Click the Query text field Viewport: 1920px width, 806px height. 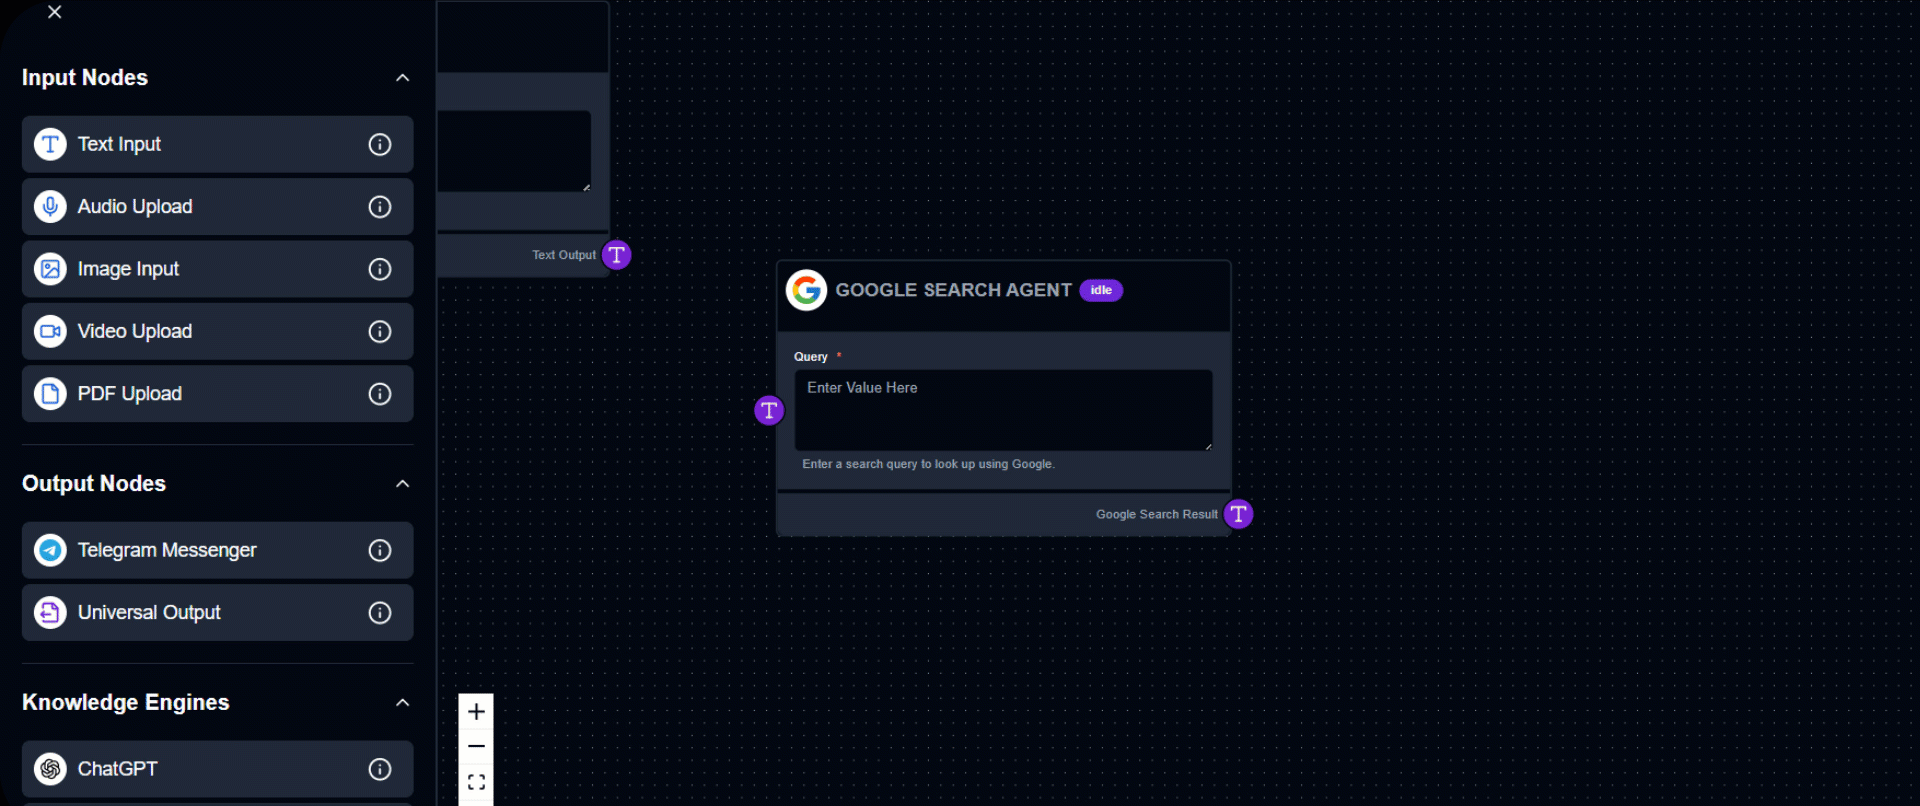pos(1002,410)
